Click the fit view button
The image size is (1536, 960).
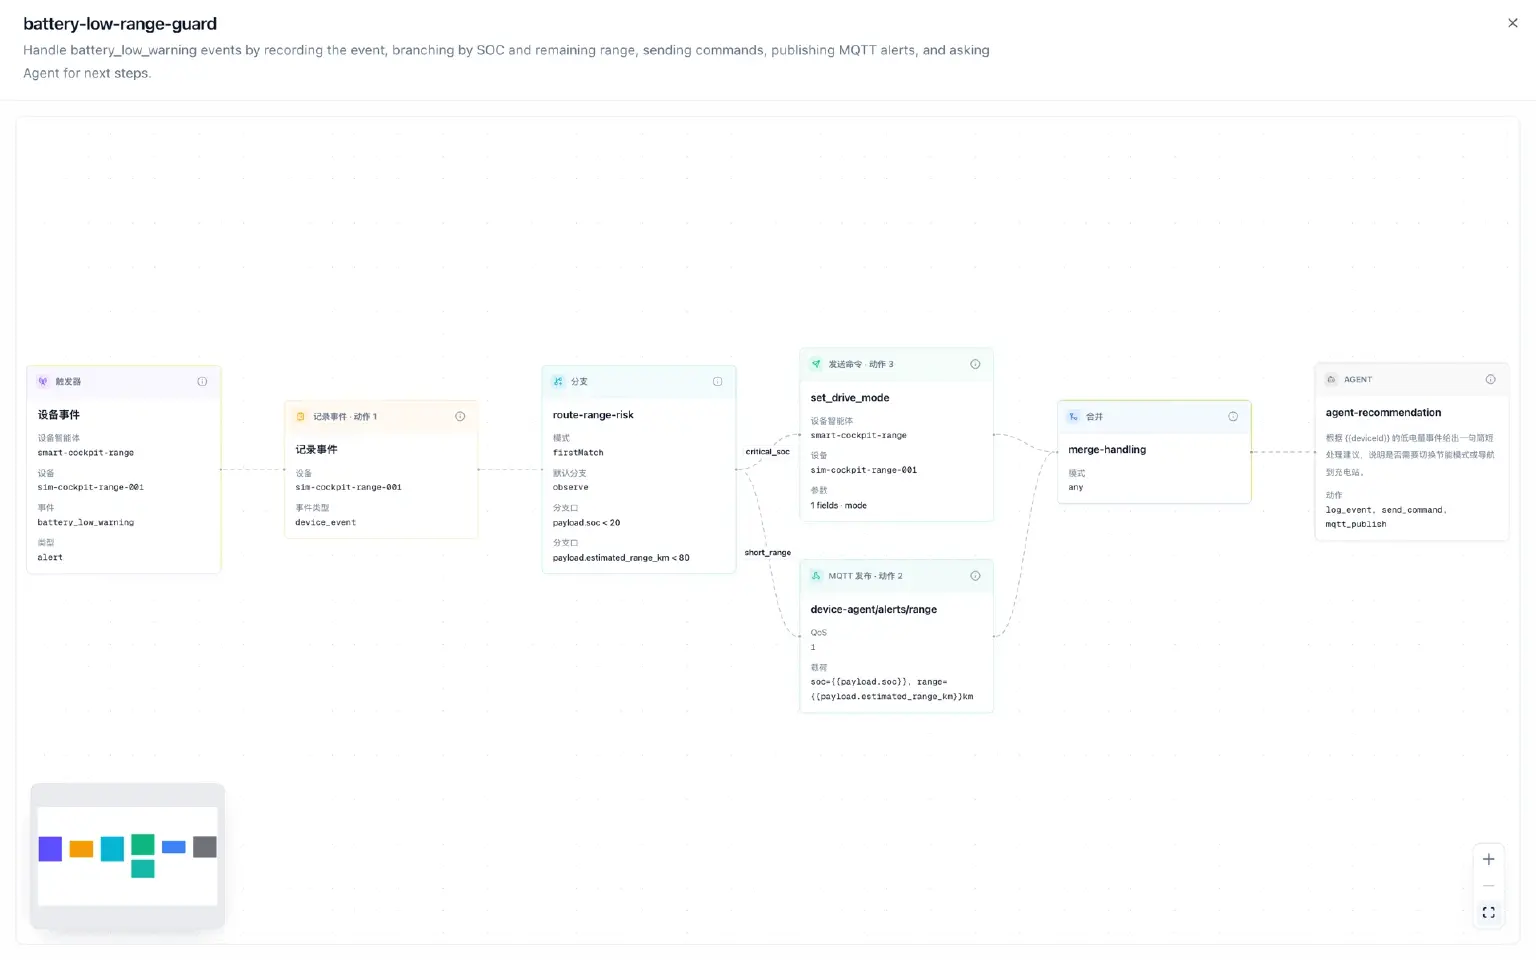tap(1488, 912)
